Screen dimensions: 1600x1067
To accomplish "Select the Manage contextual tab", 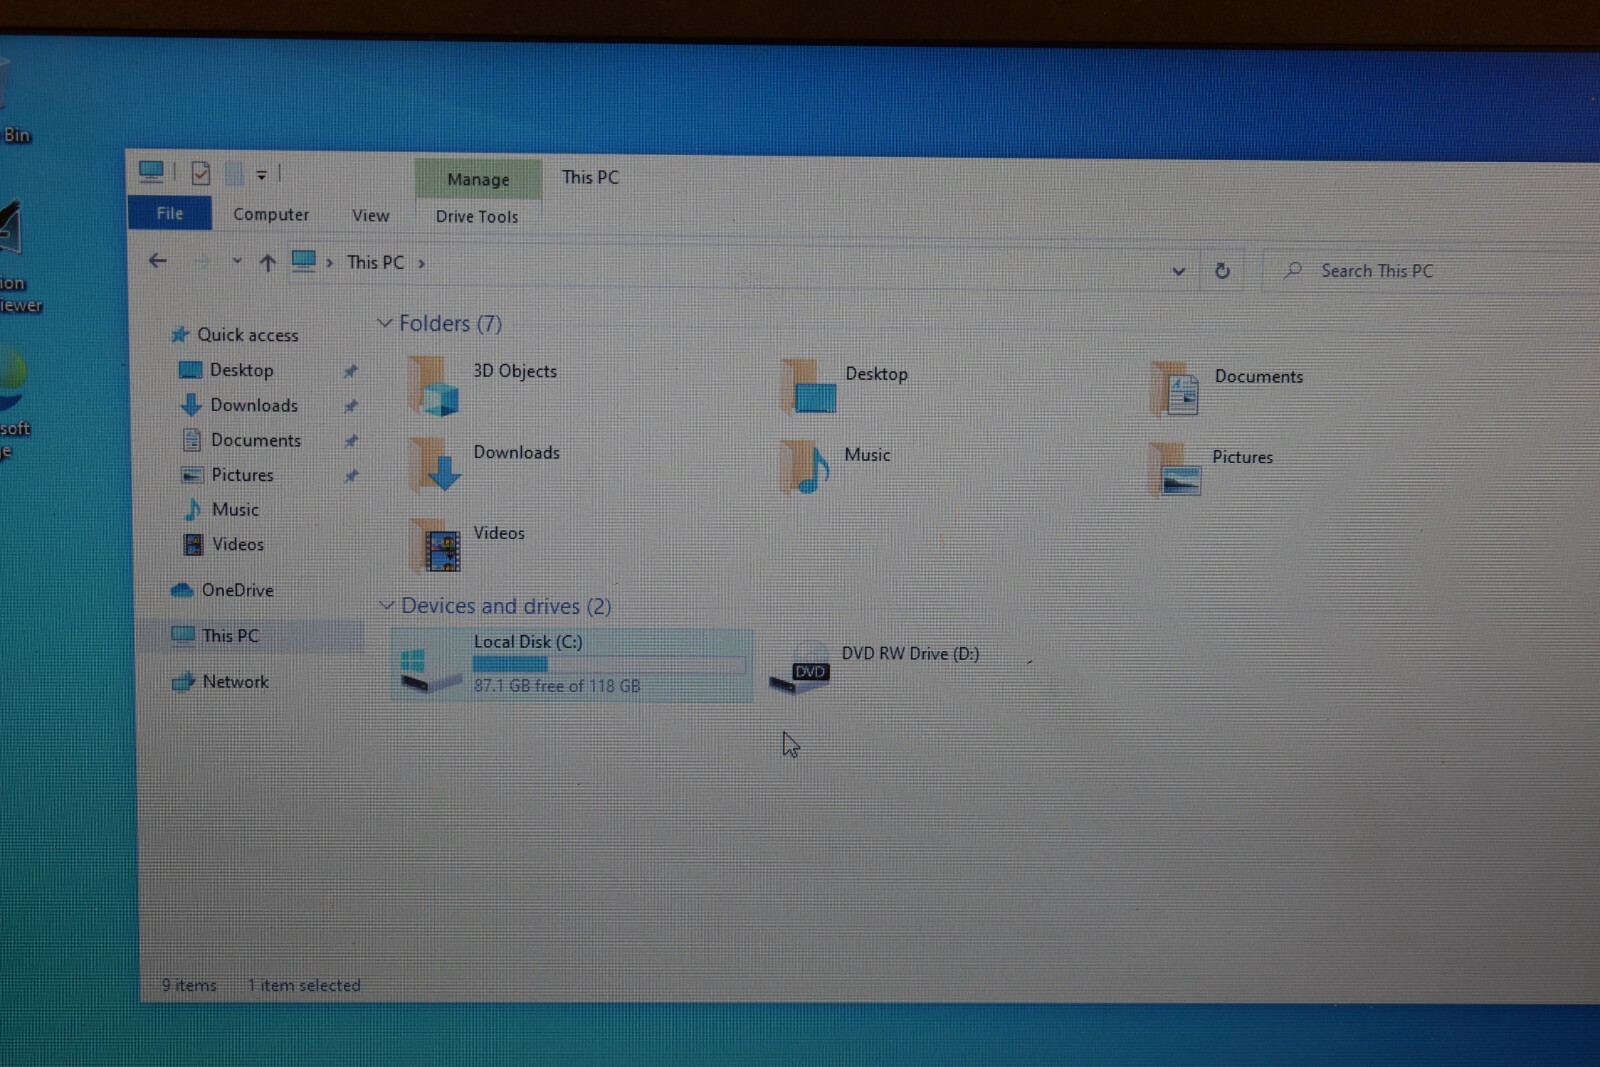I will (478, 179).
